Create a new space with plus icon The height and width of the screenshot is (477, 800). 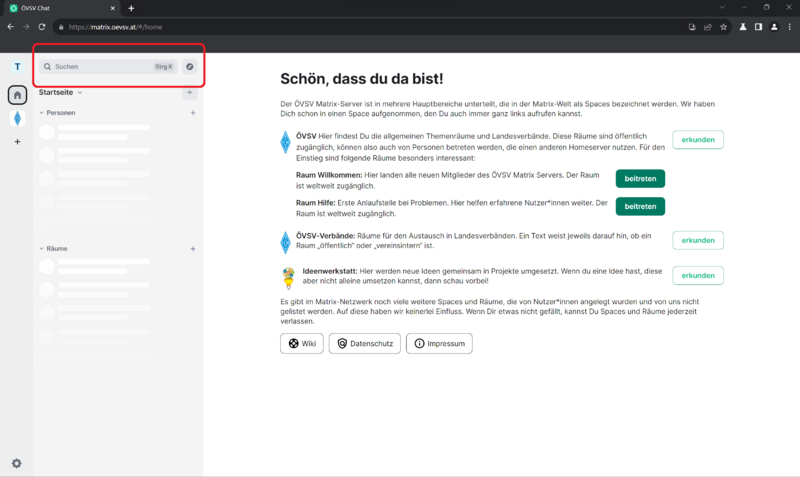point(17,142)
